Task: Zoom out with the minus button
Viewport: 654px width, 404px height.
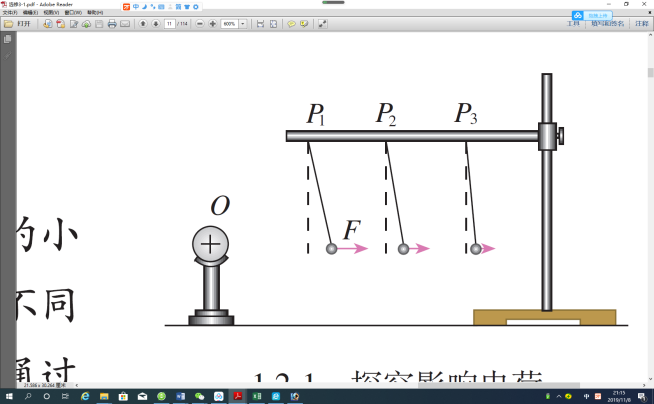Action: pos(200,24)
